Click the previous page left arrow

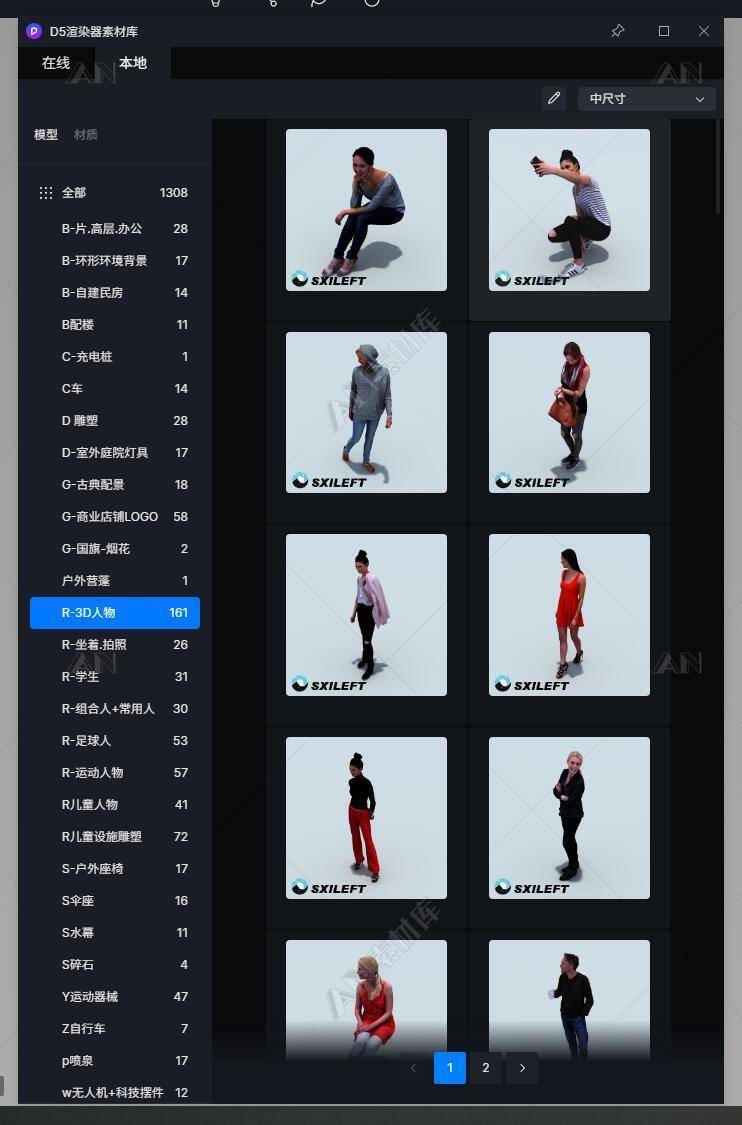(413, 1068)
